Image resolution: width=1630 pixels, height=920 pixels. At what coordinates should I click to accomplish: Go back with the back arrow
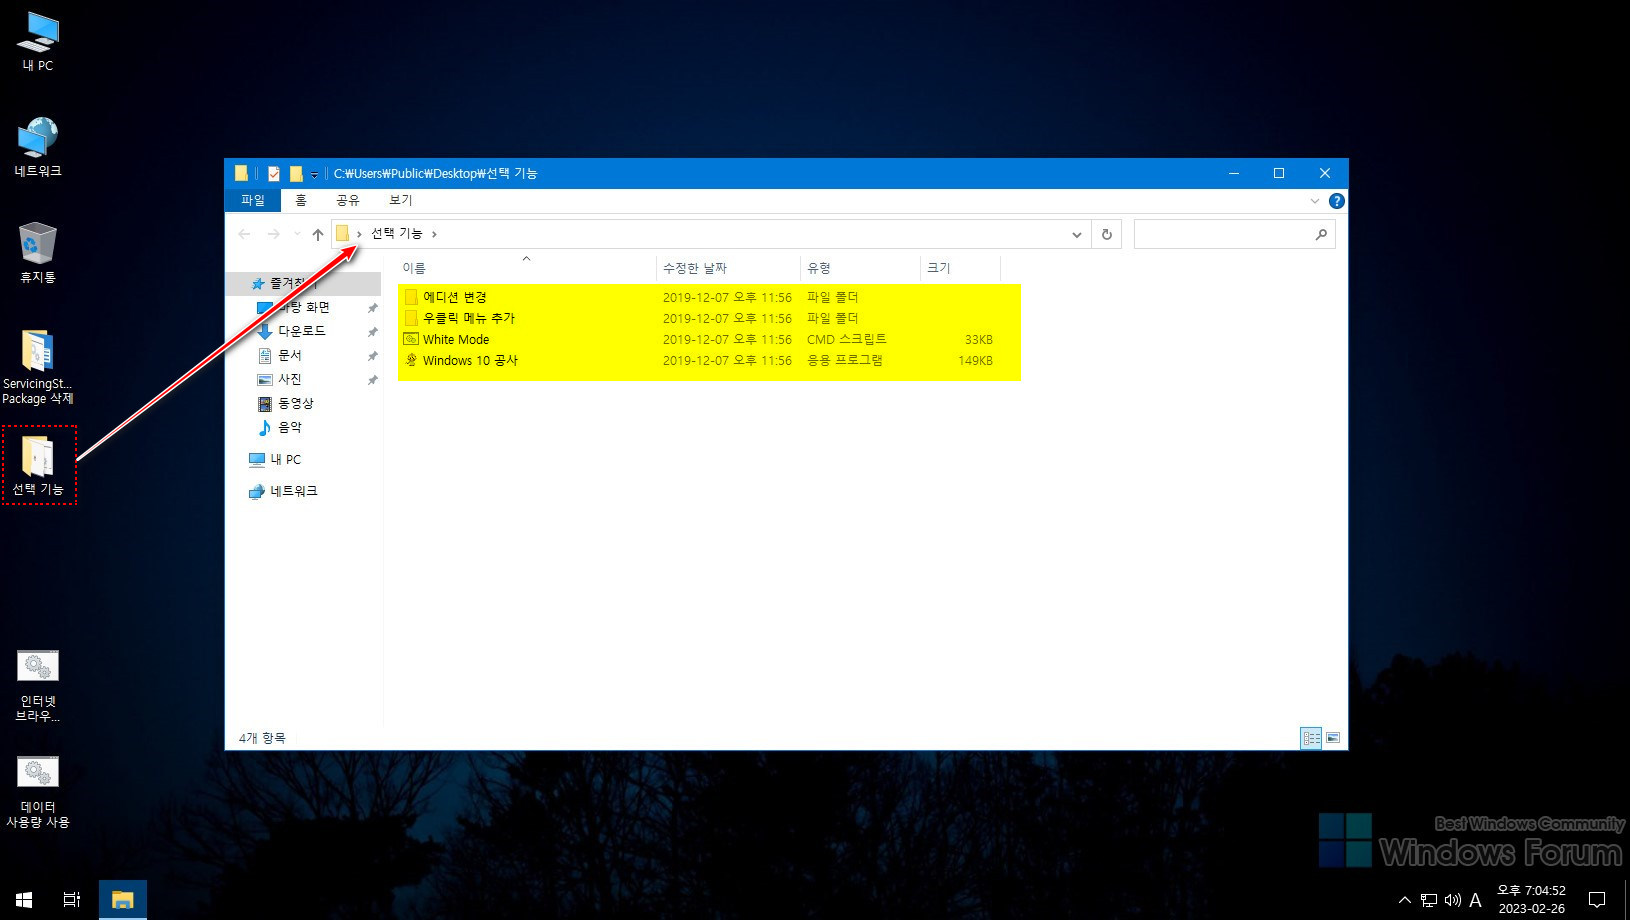[245, 234]
